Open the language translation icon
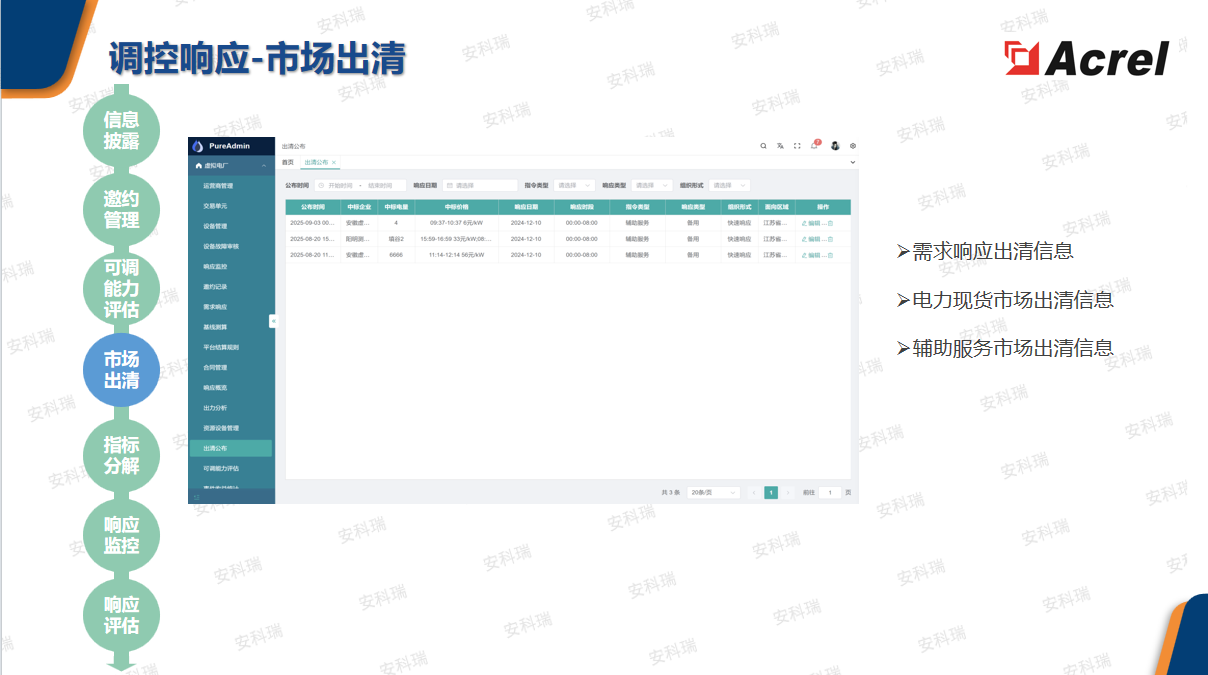The height and width of the screenshot is (675, 1208). tap(780, 146)
